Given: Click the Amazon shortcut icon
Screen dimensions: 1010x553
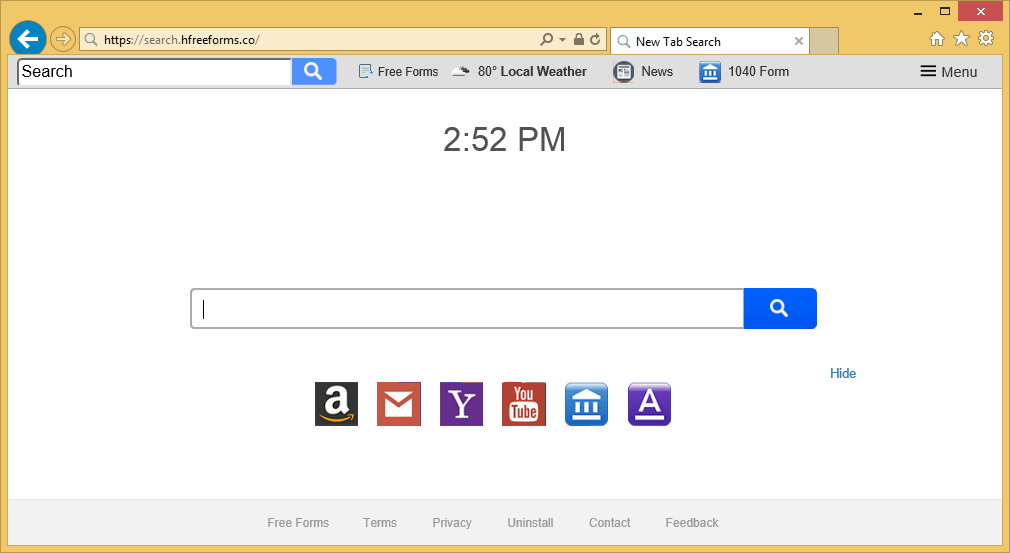Looking at the screenshot, I should coord(336,404).
